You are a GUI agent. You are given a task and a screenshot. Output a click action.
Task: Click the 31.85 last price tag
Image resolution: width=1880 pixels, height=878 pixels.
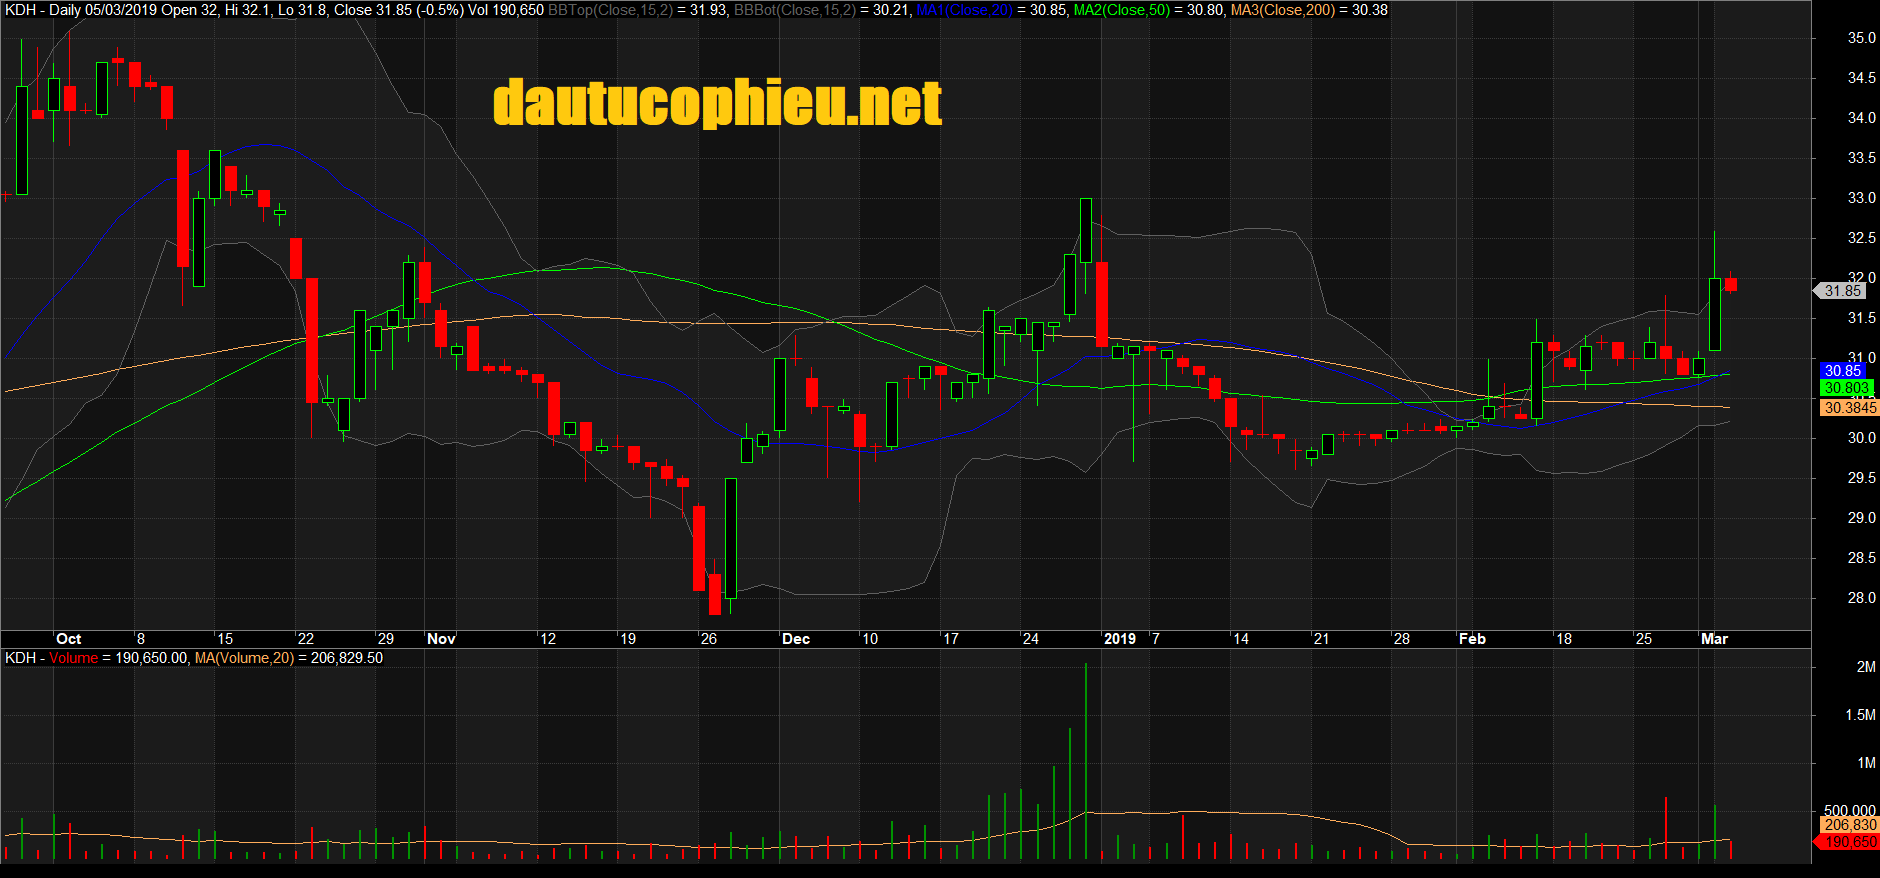pos(1842,291)
